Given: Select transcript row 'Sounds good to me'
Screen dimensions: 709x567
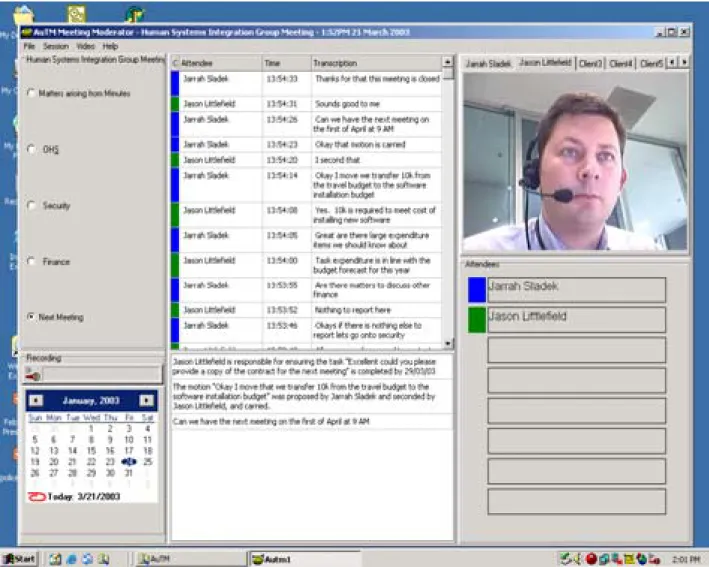Looking at the screenshot, I should [x=306, y=104].
